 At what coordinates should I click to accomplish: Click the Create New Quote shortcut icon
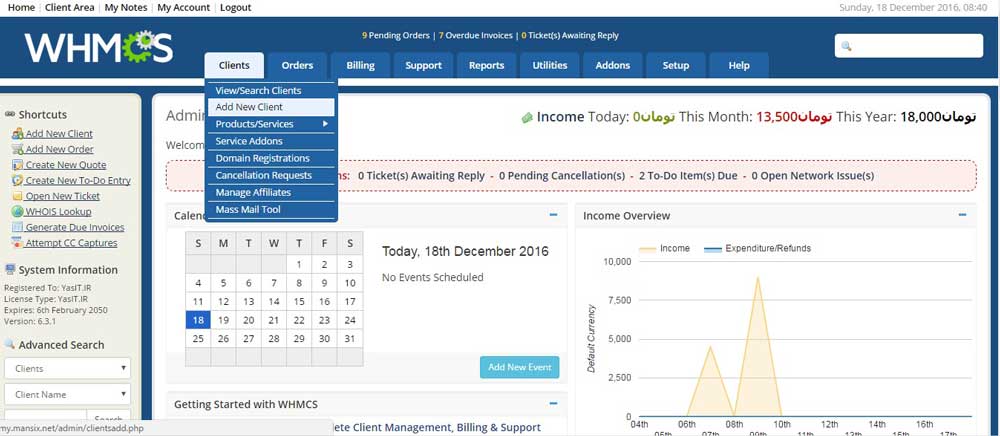point(17,165)
